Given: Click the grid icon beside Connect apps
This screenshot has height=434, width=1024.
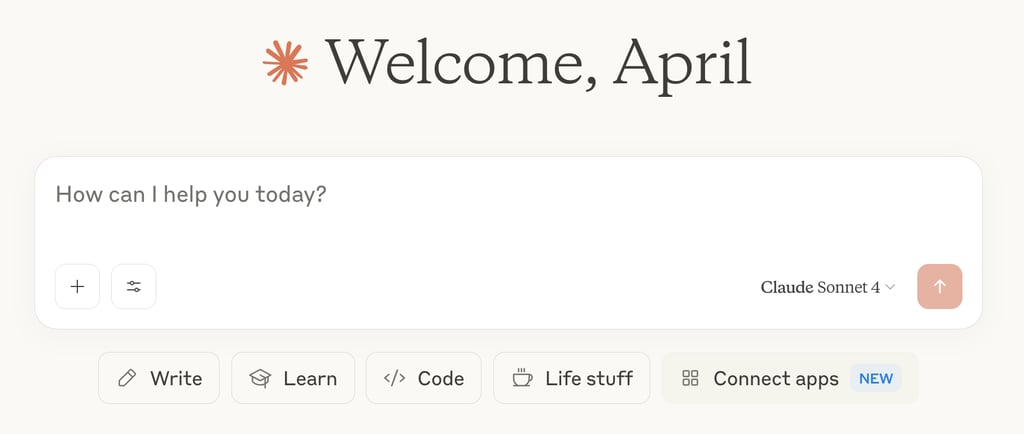Looking at the screenshot, I should [690, 378].
